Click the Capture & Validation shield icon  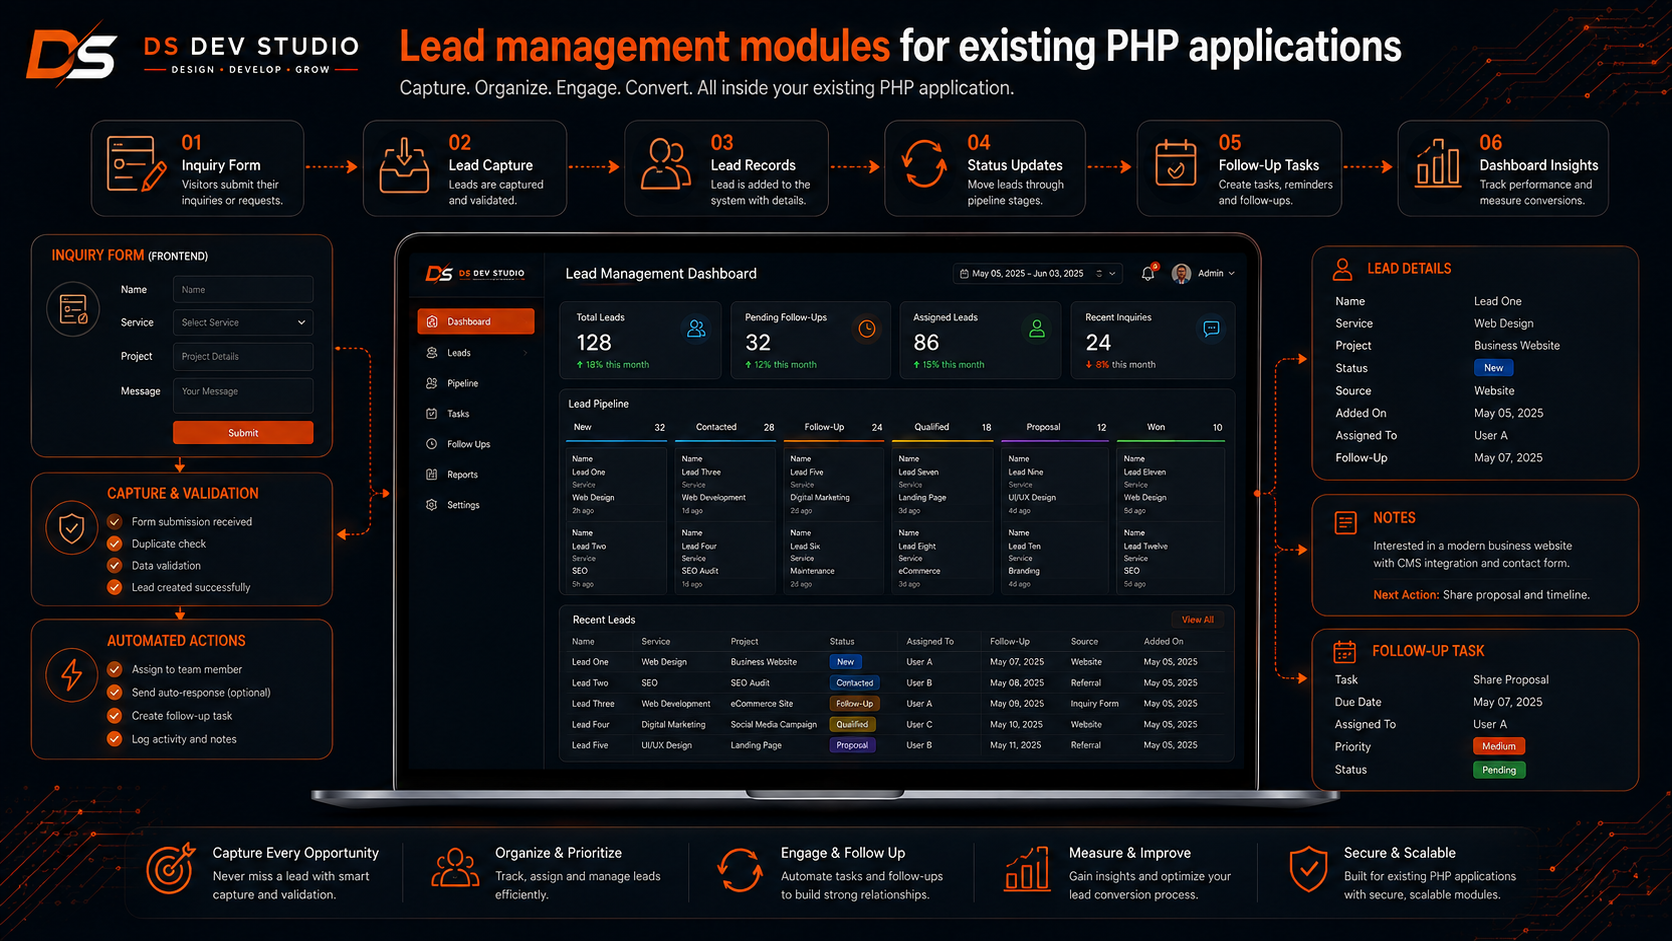[72, 528]
